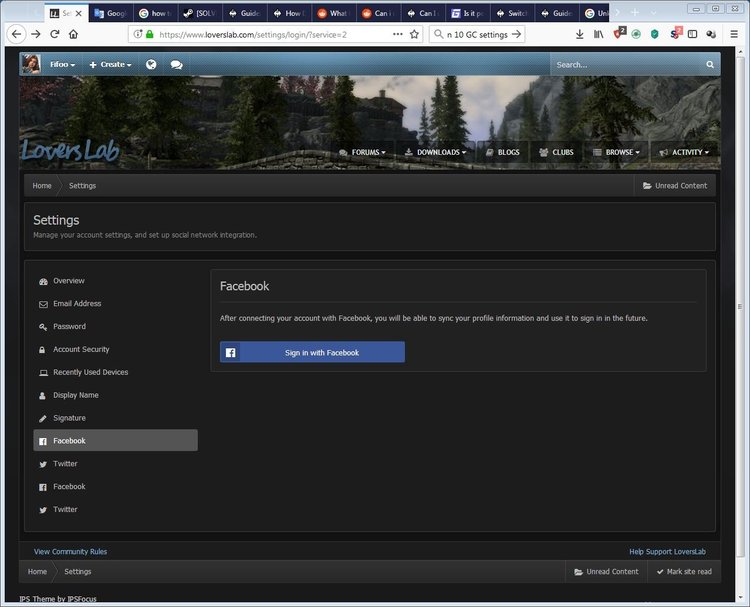Screen dimensions: 750x607
Task: Click Unread Content in footer bar
Action: click(x=607, y=572)
